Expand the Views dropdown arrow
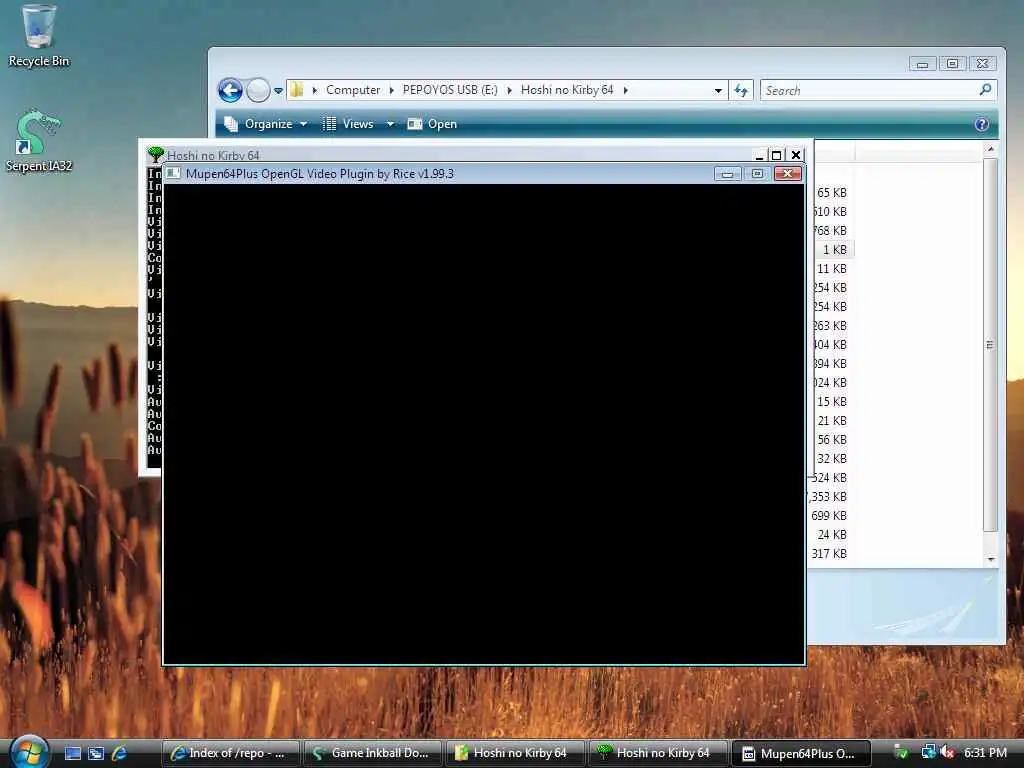The height and width of the screenshot is (768, 1024). point(390,123)
